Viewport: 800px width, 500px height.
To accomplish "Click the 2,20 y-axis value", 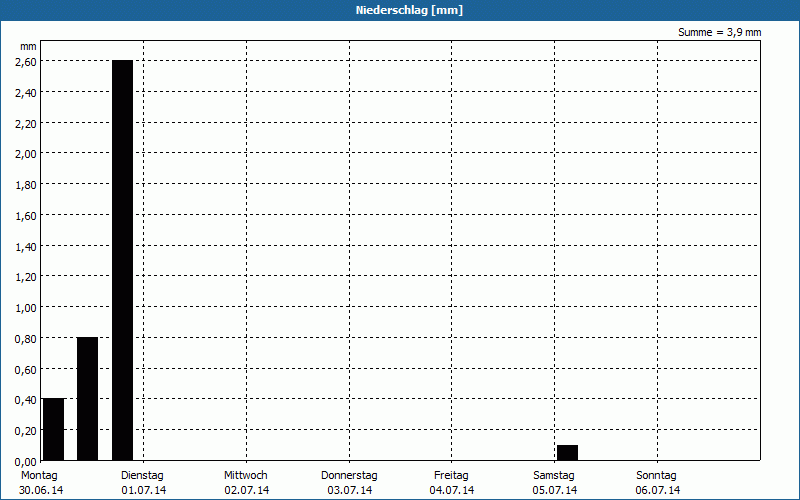I will point(26,123).
